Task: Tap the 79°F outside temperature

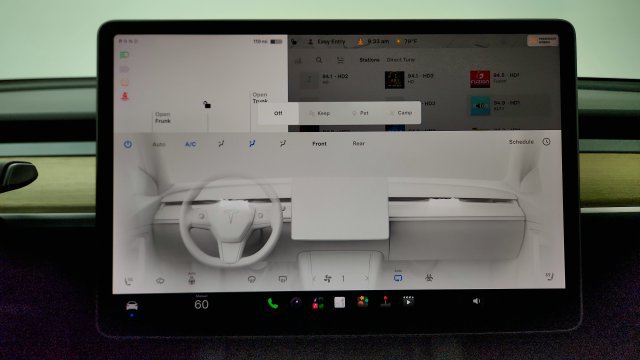Action: (x=406, y=42)
